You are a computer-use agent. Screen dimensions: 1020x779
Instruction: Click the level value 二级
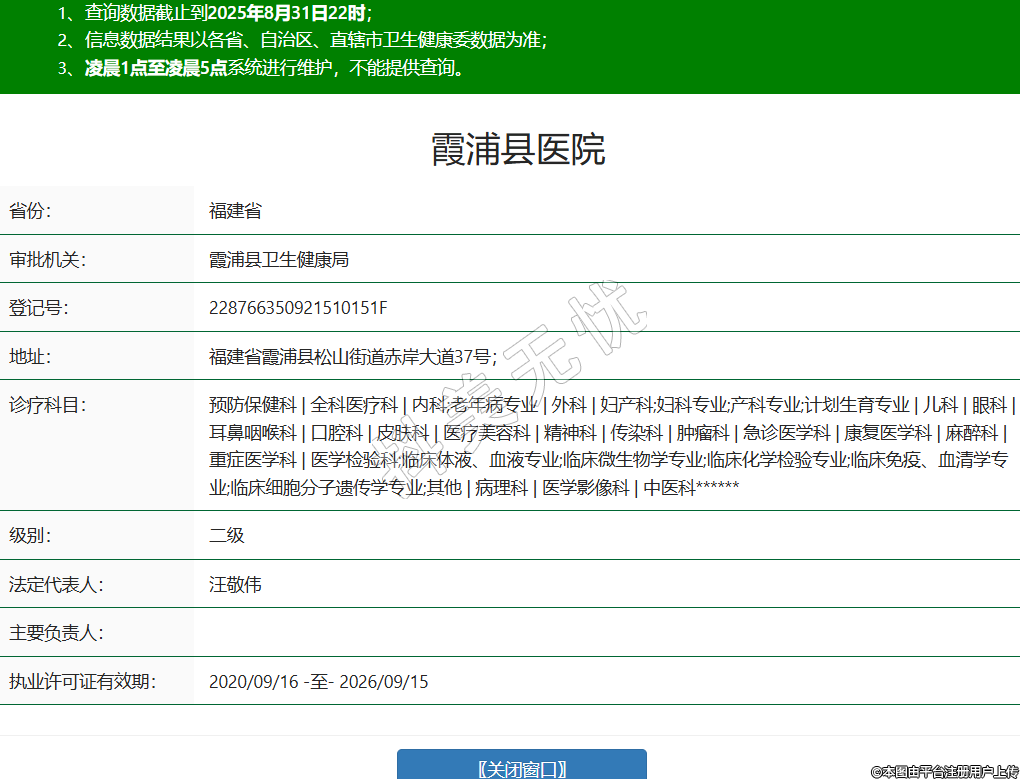tap(226, 535)
